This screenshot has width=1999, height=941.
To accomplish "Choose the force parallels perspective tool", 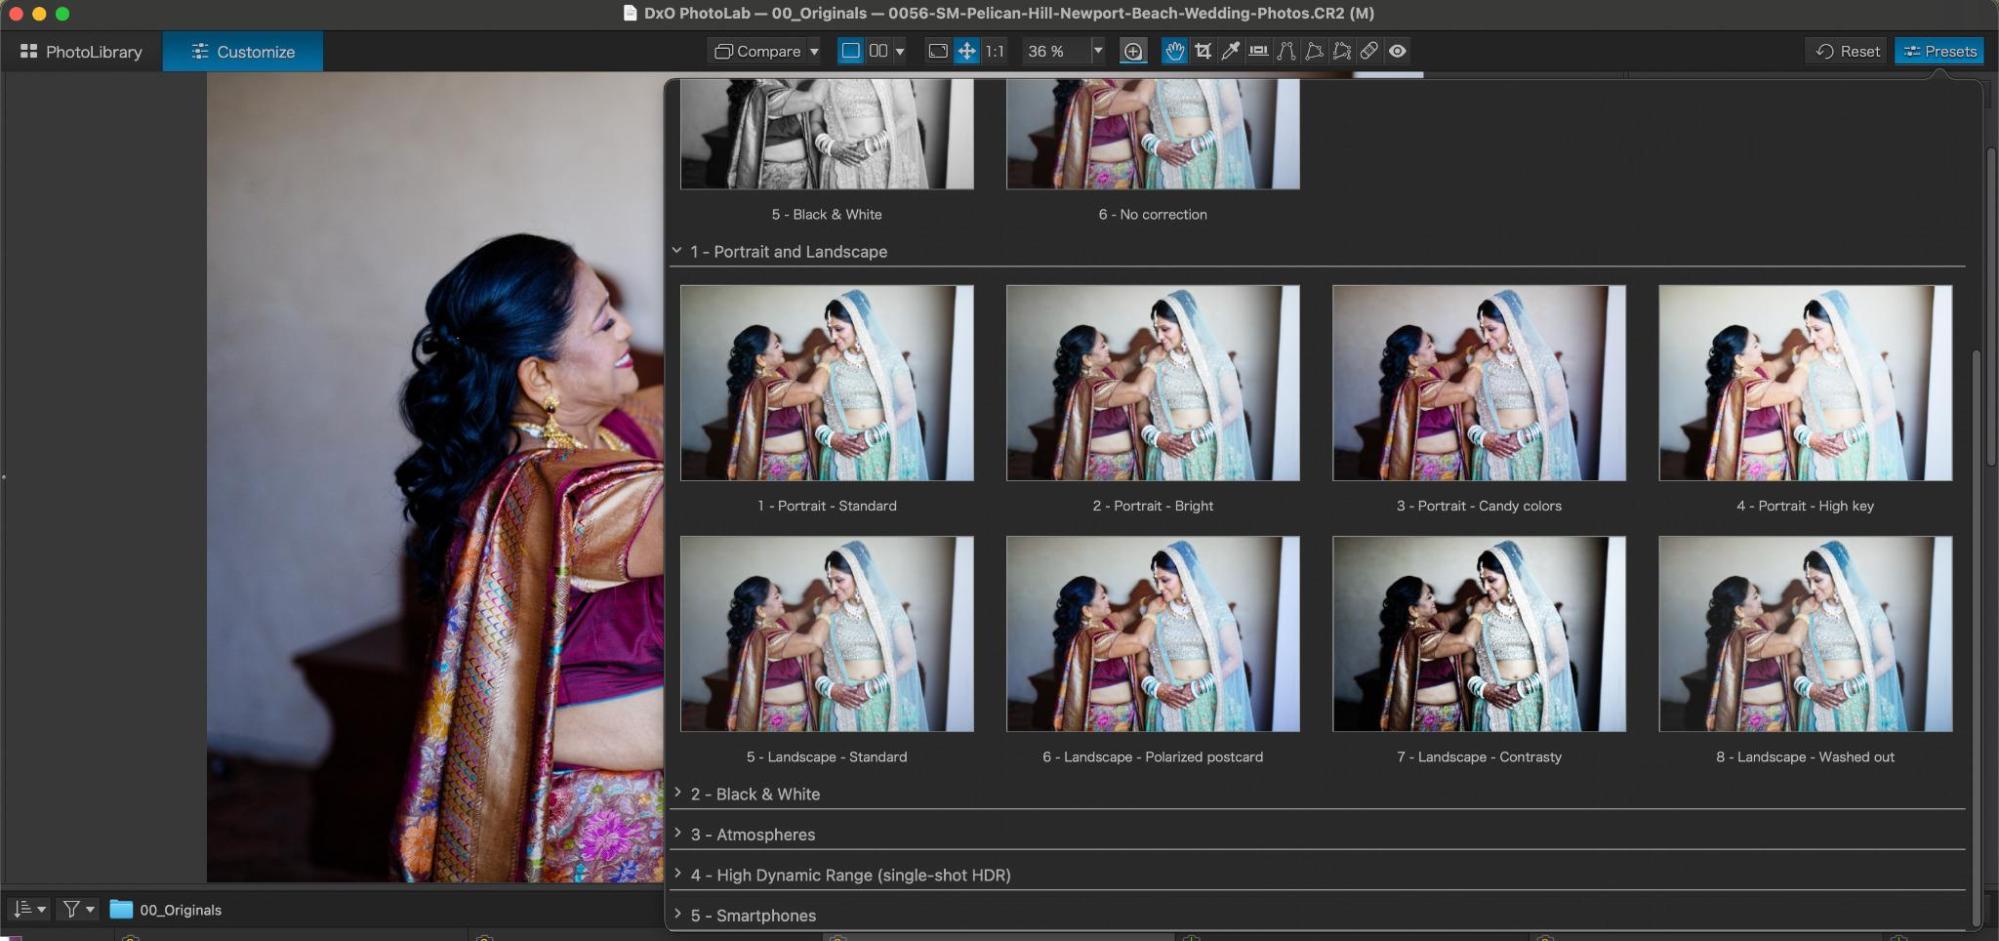I will click(1286, 51).
